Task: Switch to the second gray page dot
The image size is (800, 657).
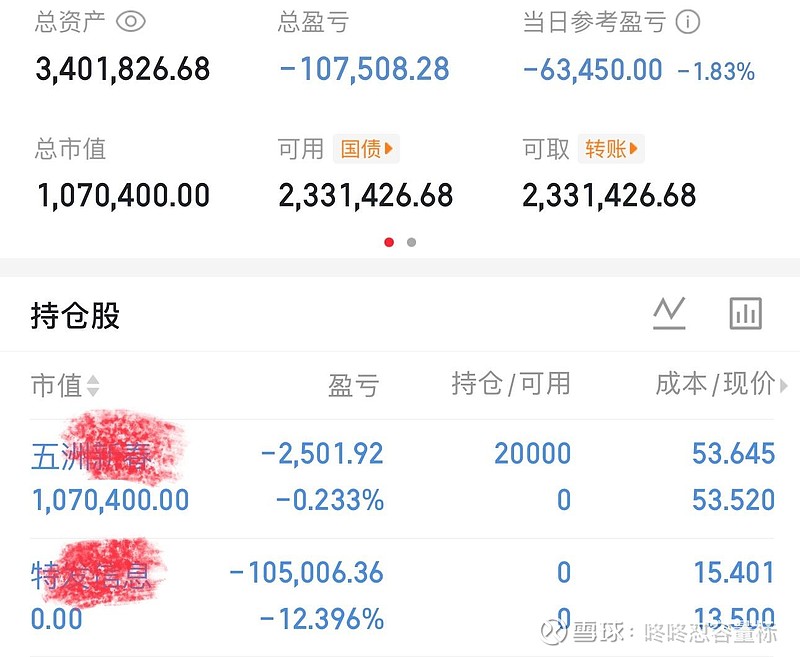Action: pyautogui.click(x=412, y=242)
